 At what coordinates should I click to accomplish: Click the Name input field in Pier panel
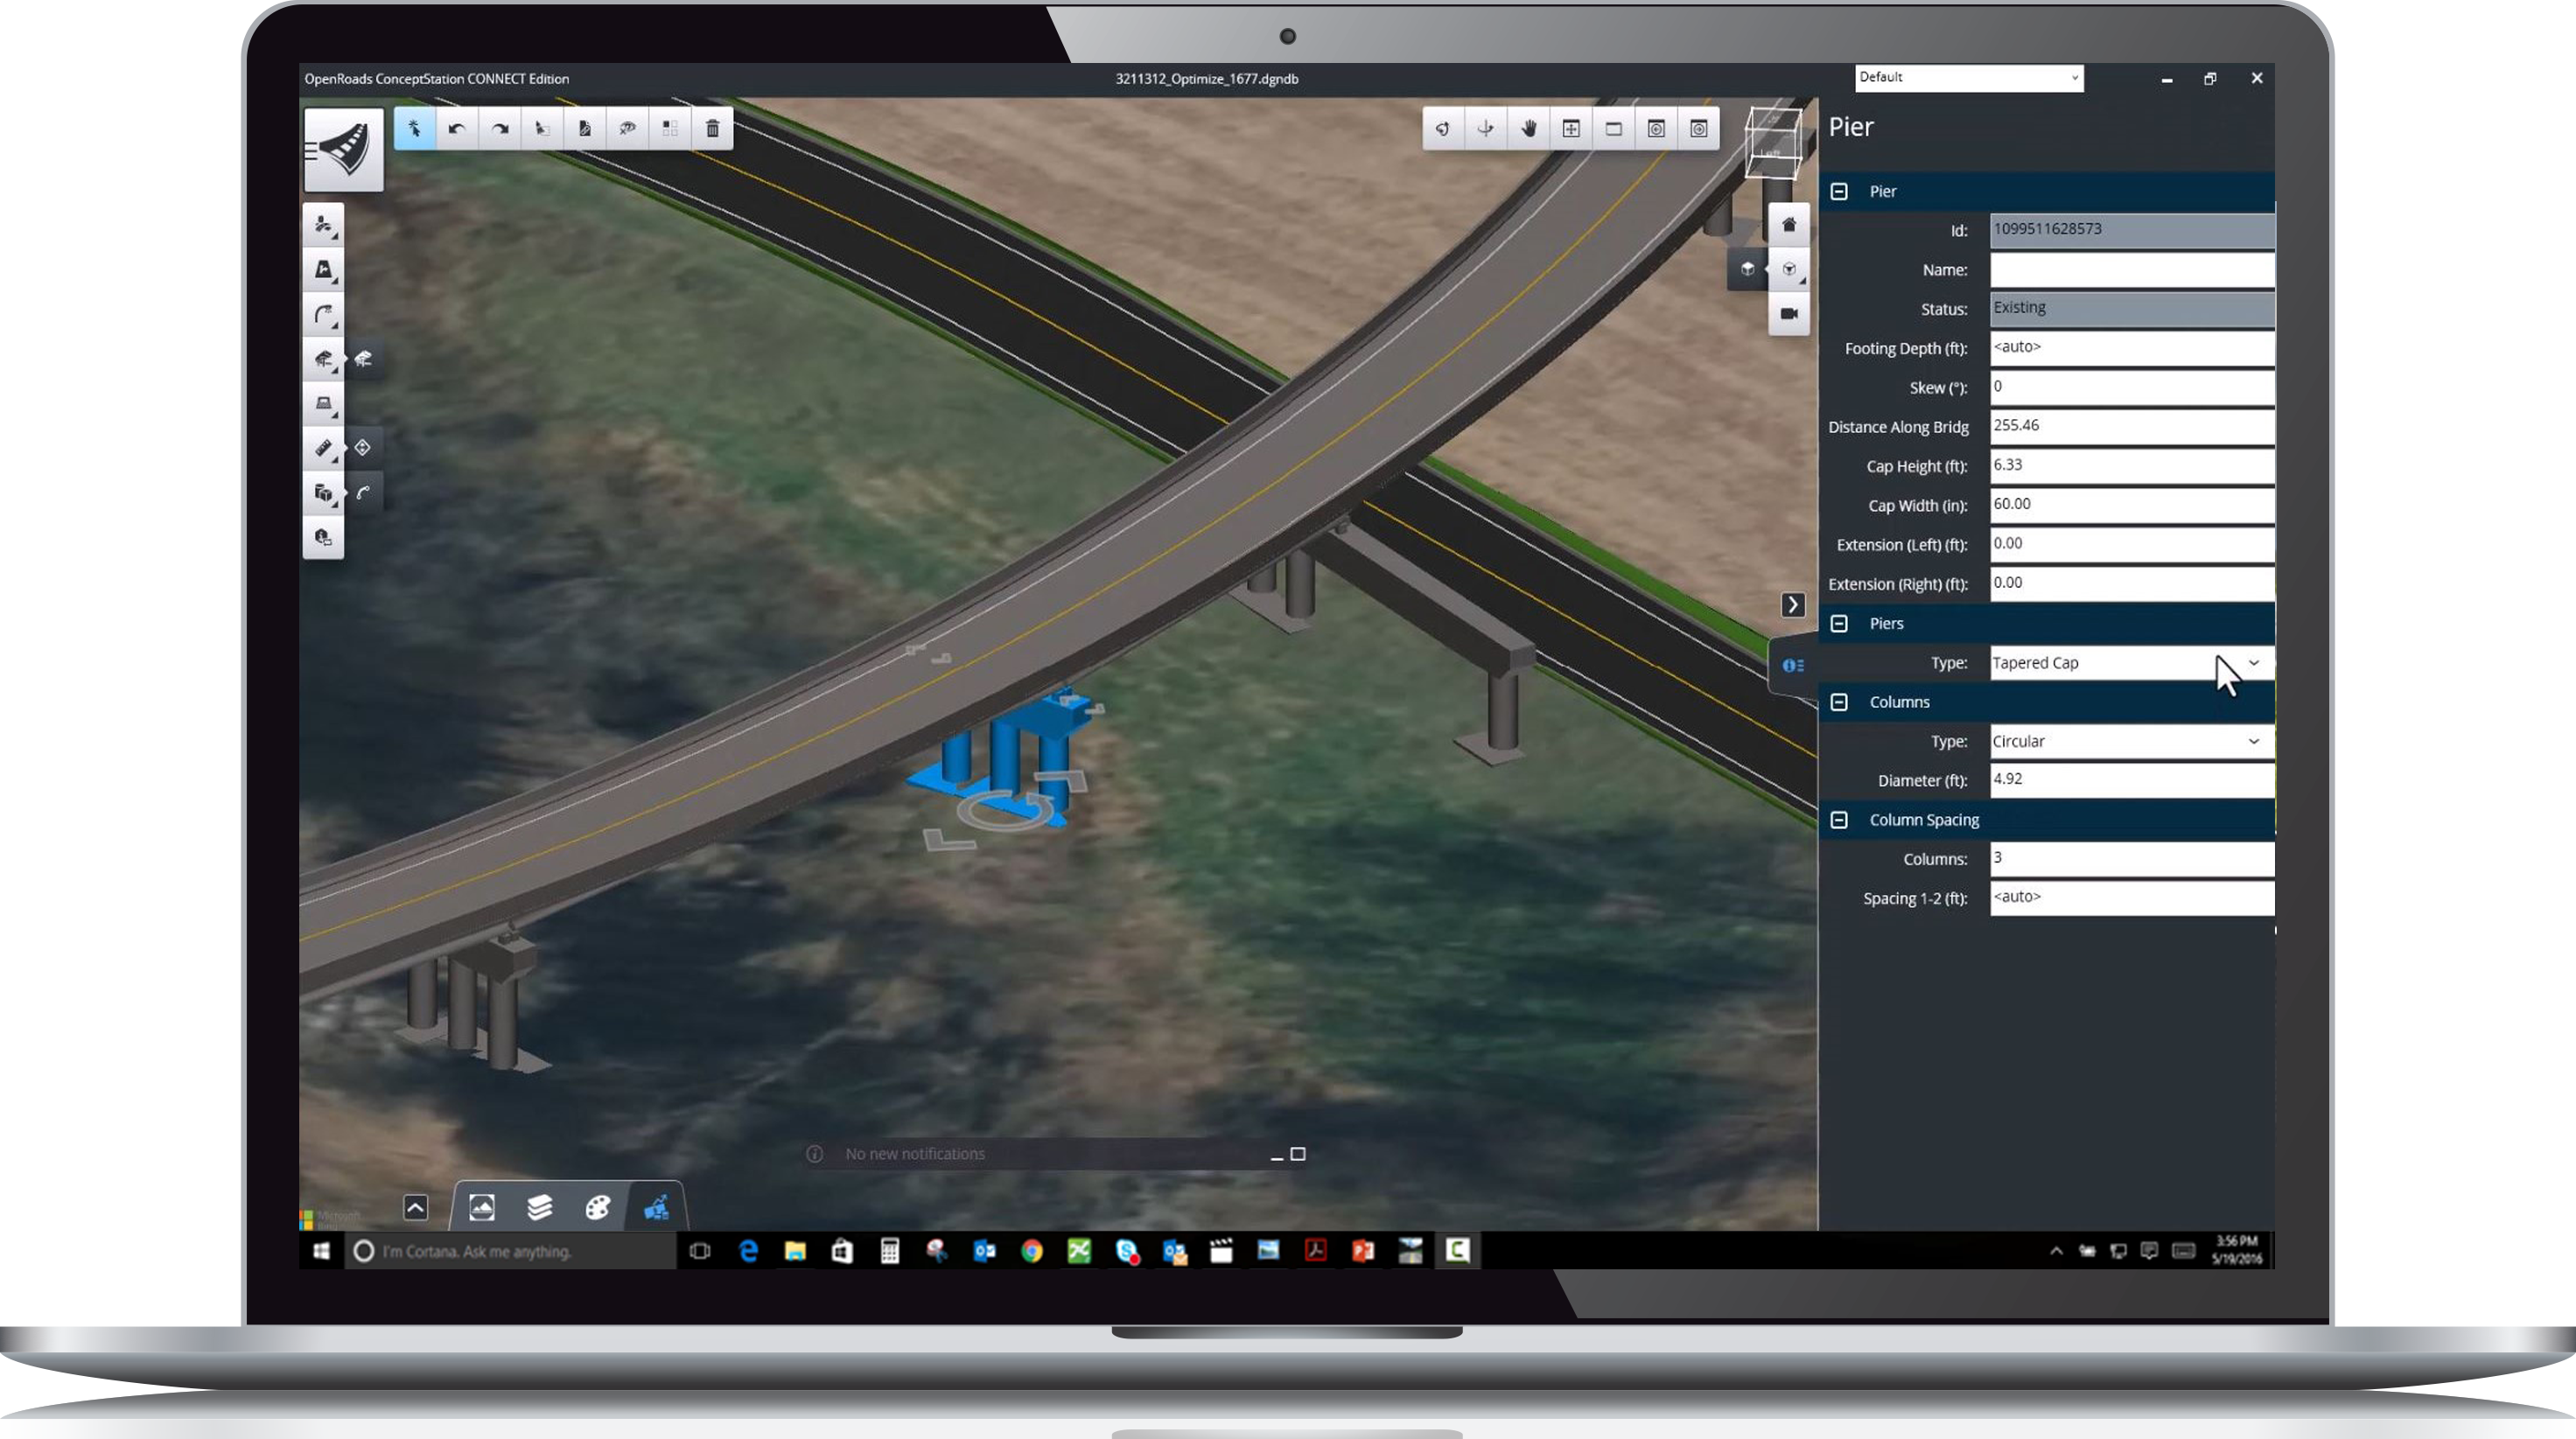click(x=2131, y=269)
